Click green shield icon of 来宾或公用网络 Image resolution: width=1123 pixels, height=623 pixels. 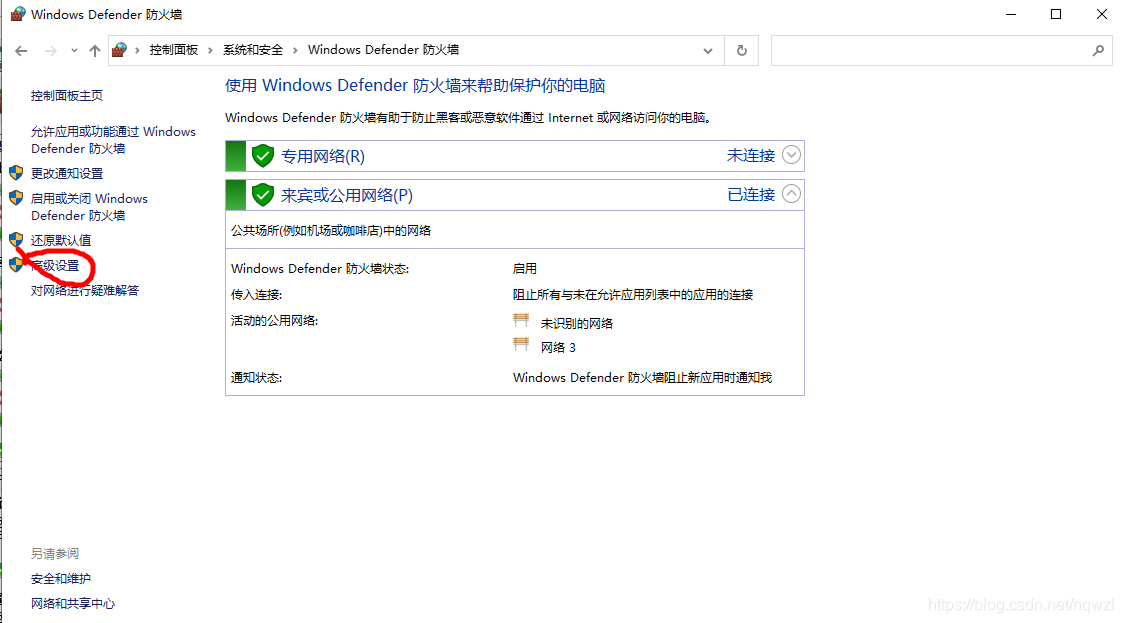click(x=263, y=195)
